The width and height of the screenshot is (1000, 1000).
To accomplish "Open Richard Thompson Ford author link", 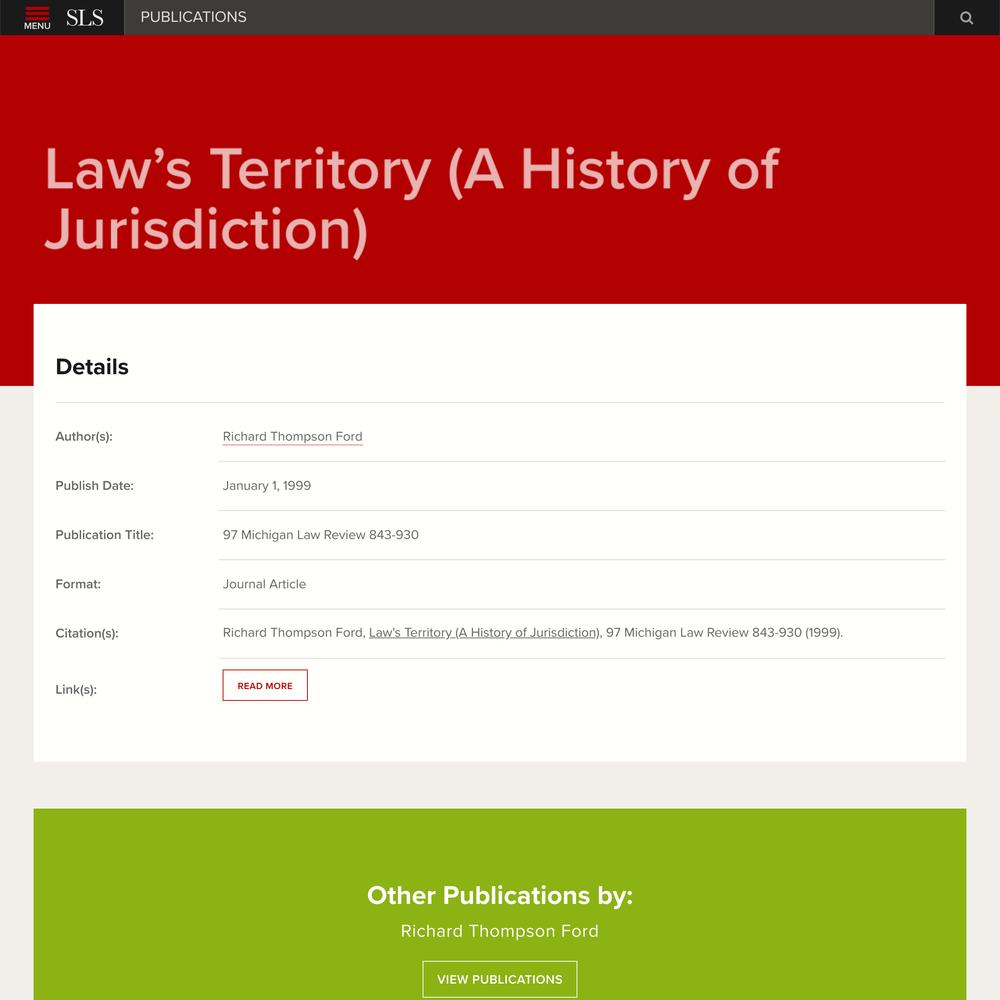I will (x=292, y=437).
